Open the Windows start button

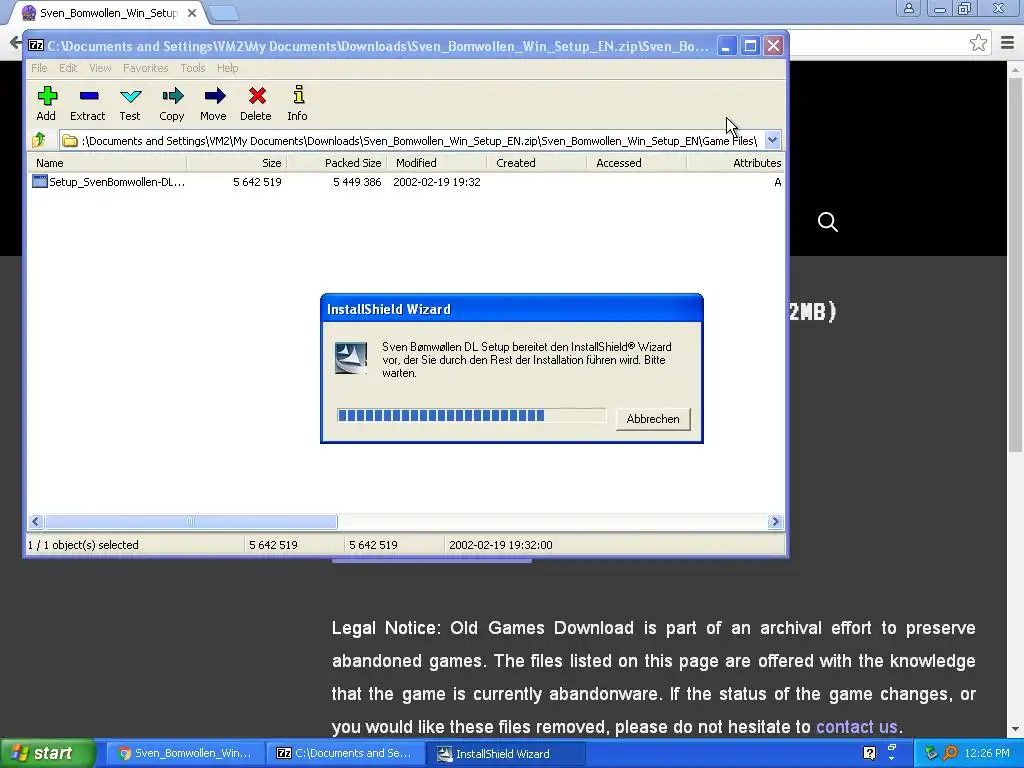coord(47,753)
